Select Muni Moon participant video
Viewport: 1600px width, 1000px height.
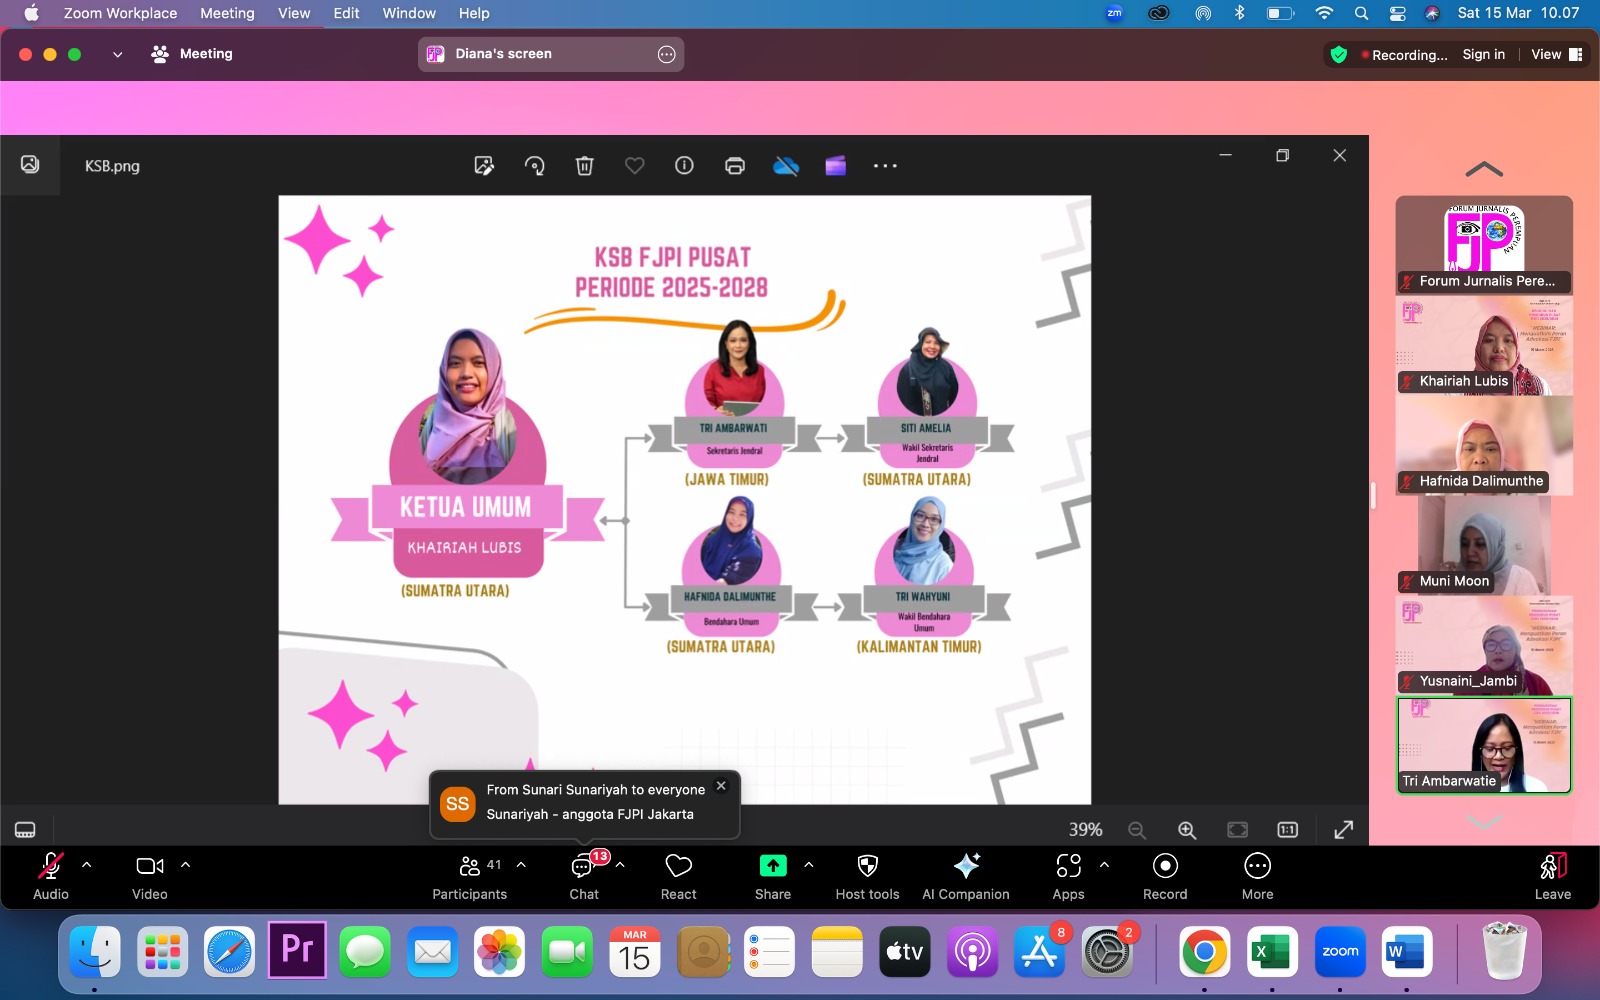click(x=1484, y=545)
